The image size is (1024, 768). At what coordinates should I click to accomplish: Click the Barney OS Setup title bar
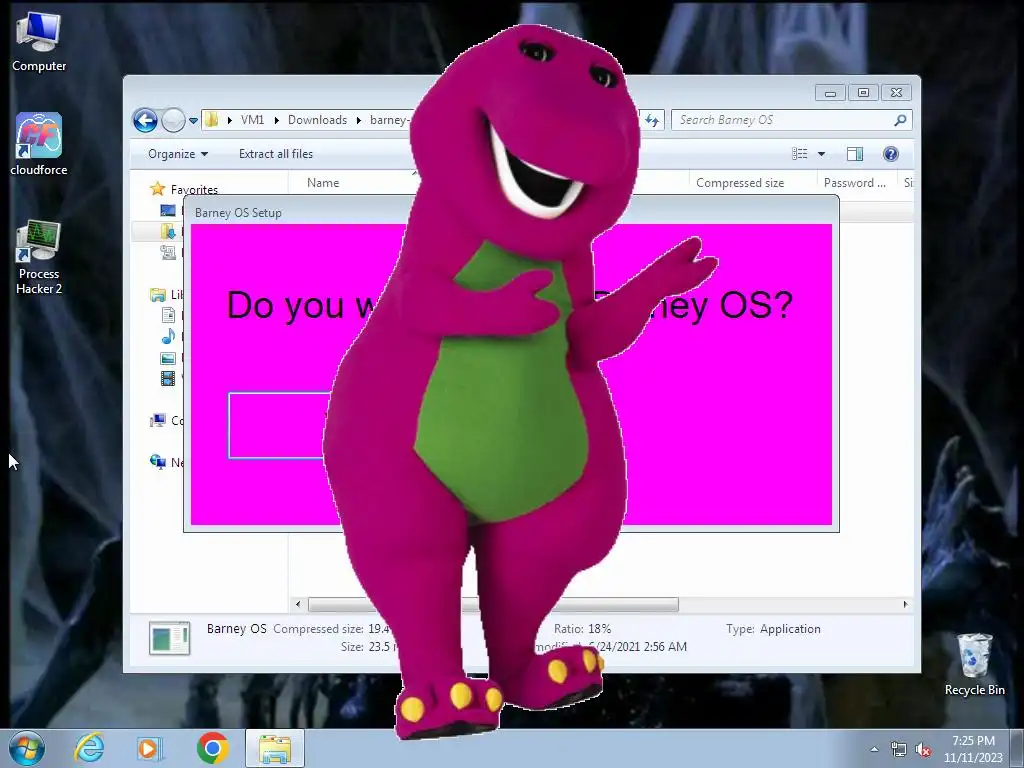511,212
